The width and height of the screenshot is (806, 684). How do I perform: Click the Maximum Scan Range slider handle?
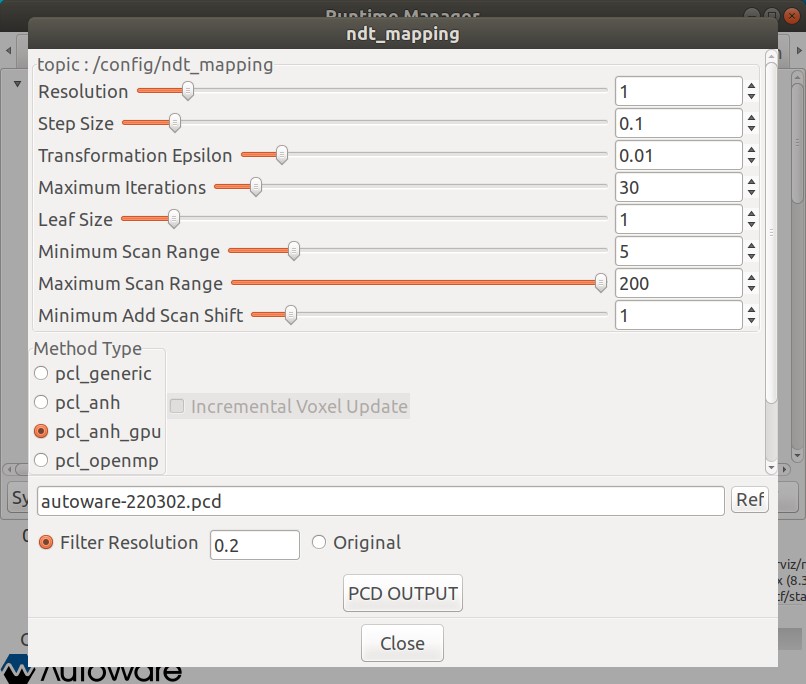point(600,282)
